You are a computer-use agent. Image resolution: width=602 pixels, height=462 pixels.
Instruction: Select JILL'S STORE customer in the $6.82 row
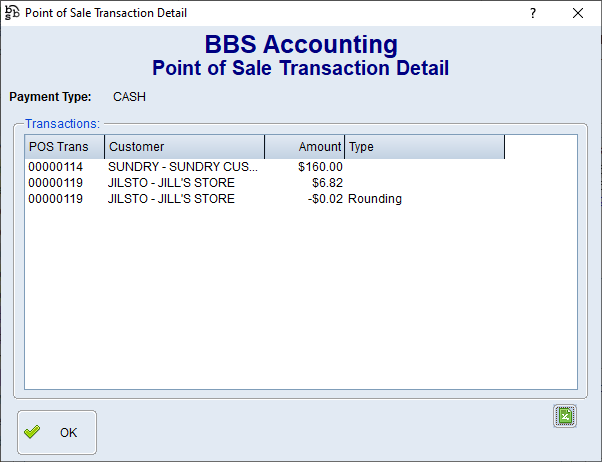tap(171, 183)
